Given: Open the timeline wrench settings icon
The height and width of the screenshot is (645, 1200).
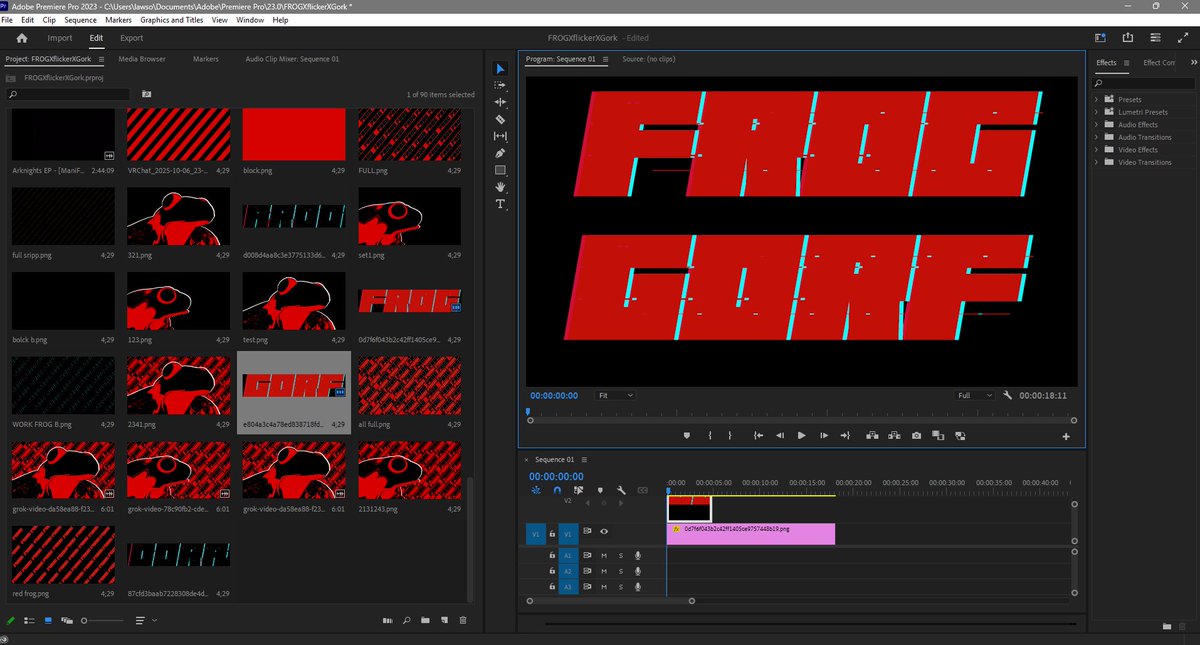Looking at the screenshot, I should (x=622, y=491).
